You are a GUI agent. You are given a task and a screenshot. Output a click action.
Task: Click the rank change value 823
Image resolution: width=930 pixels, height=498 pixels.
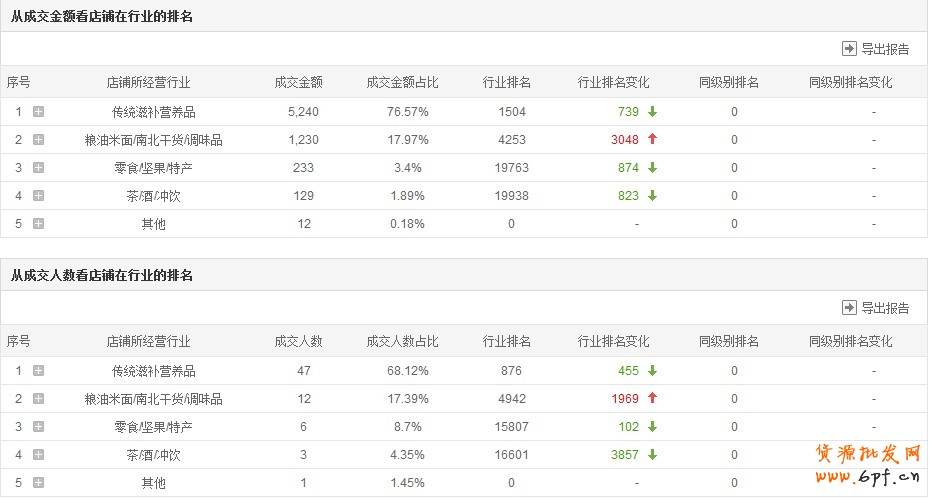(x=628, y=196)
